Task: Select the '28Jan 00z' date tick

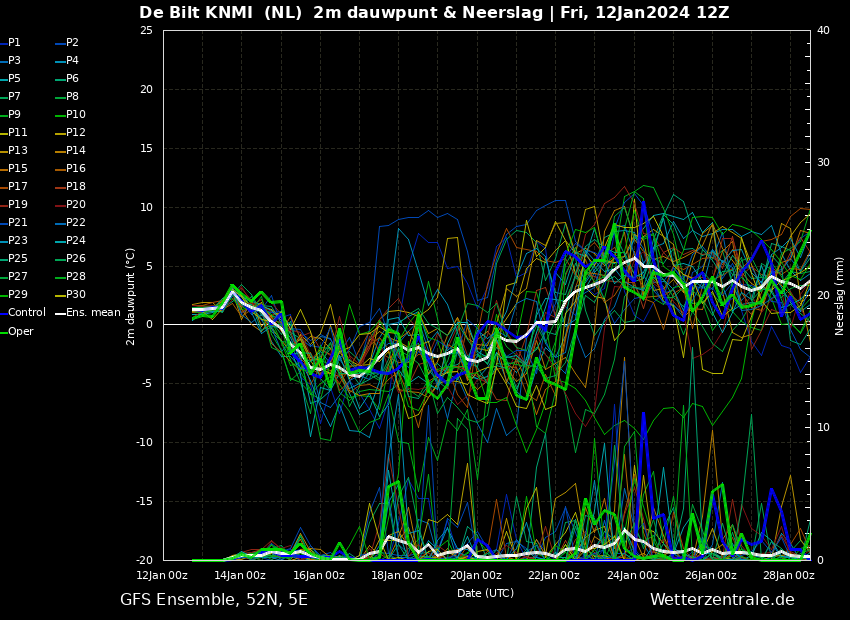Action: [789, 576]
